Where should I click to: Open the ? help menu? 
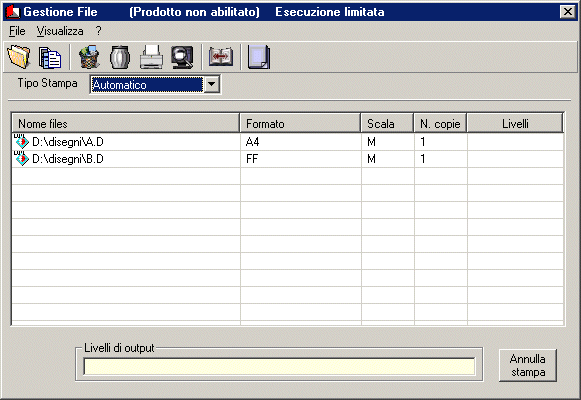[98, 31]
